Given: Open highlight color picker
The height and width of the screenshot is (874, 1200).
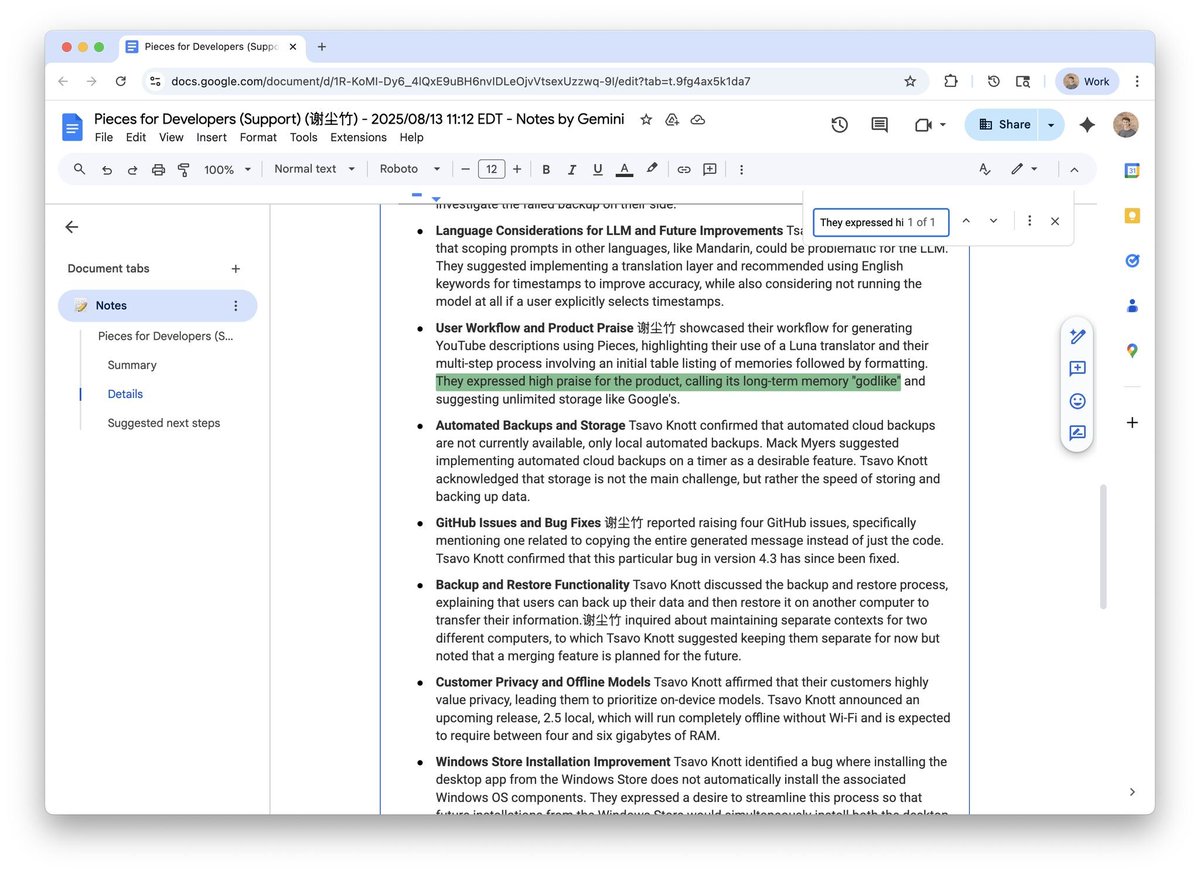Looking at the screenshot, I should point(652,169).
